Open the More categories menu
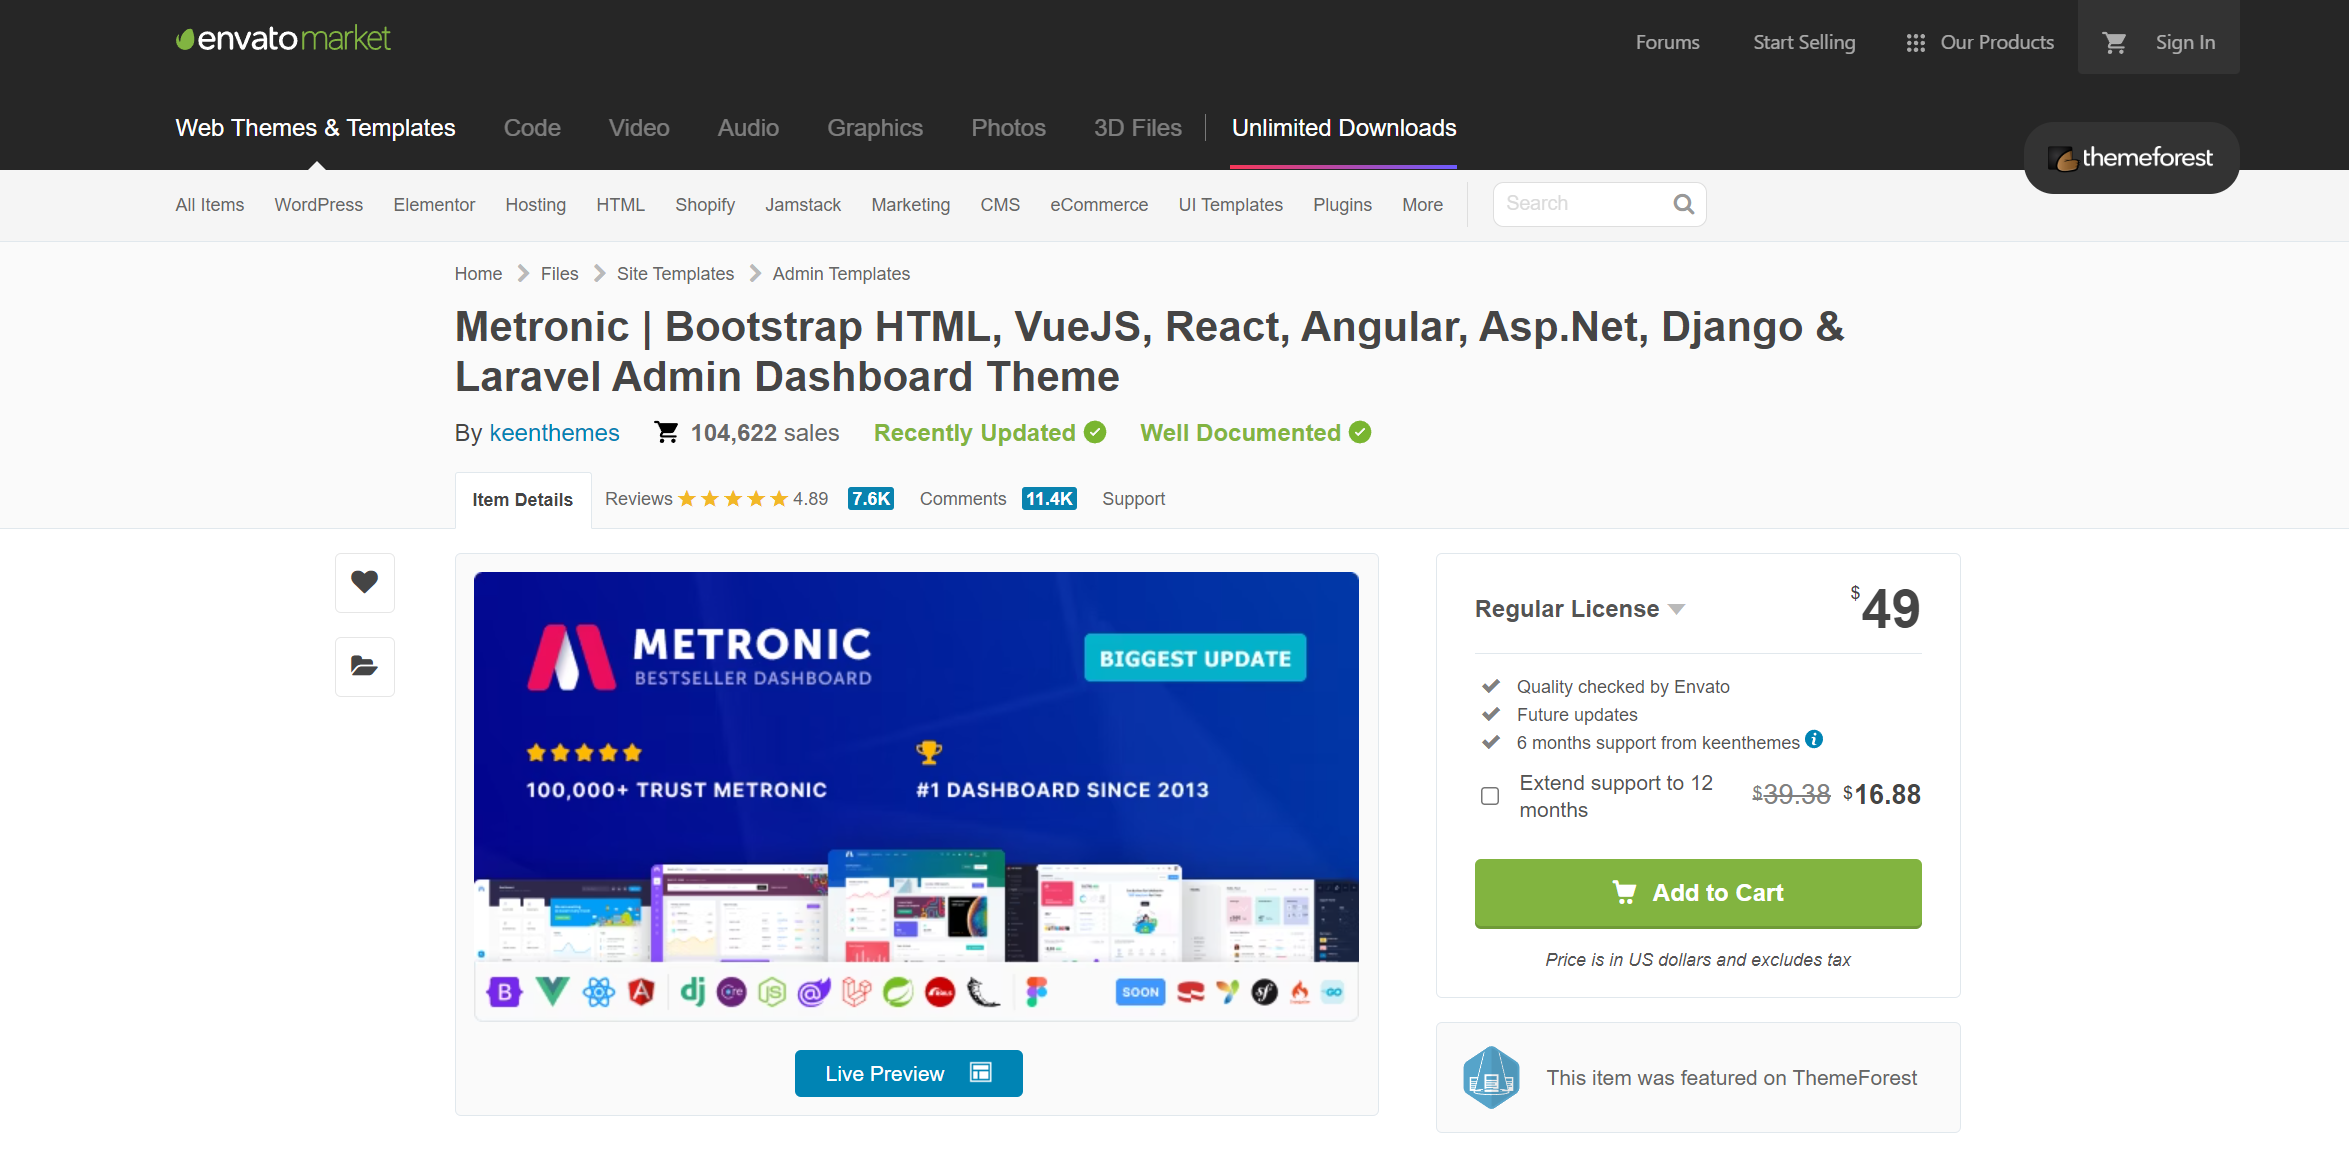Screen dimensions: 2349x1150 click(x=1421, y=205)
